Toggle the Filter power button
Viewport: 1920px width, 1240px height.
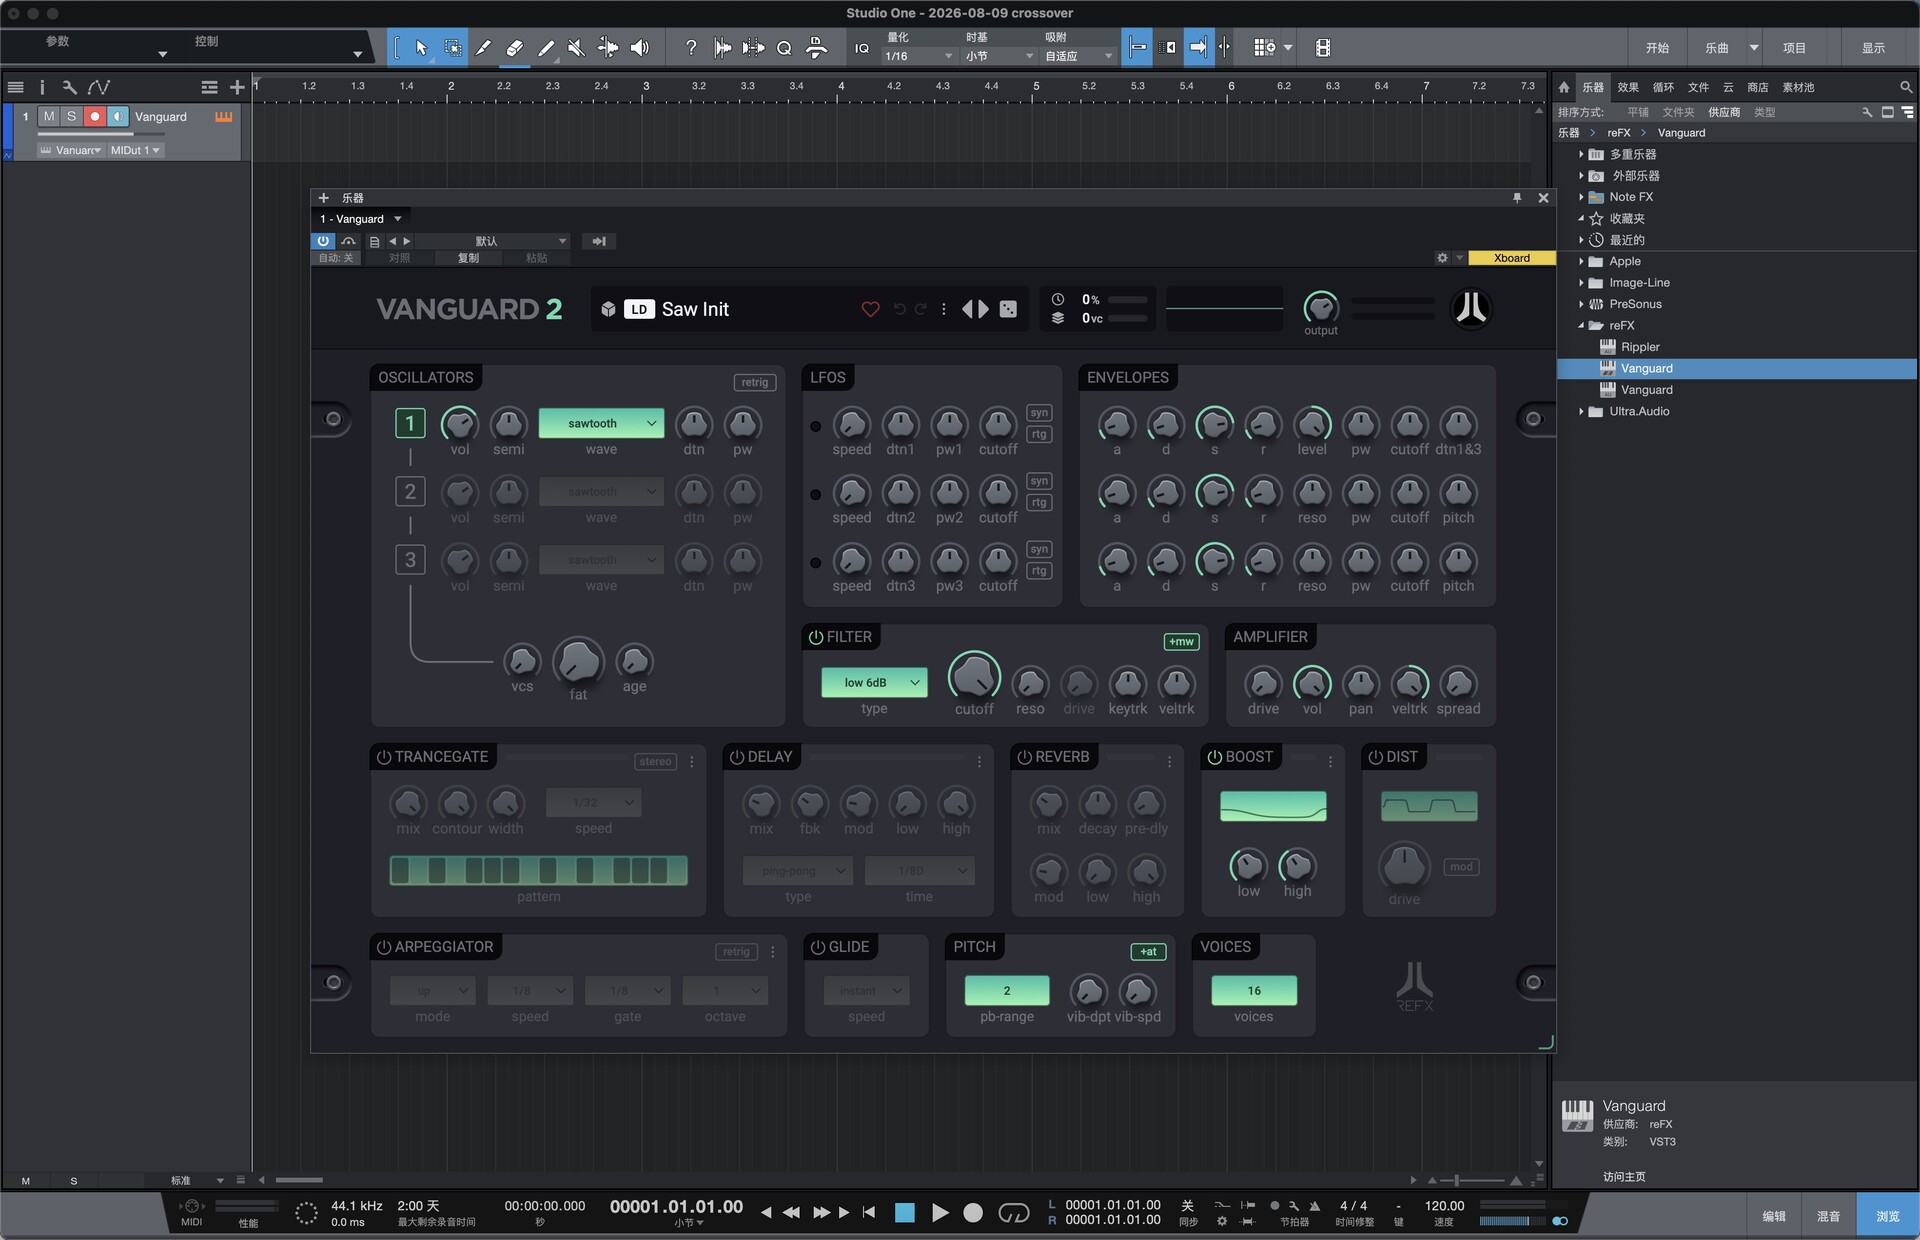tap(816, 637)
